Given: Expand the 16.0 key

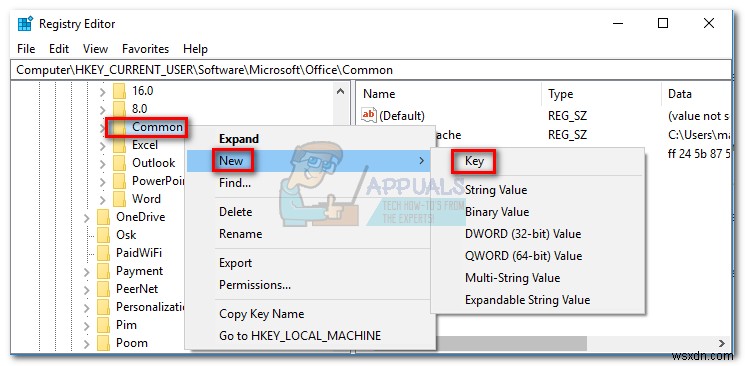Looking at the screenshot, I should coord(103,91).
